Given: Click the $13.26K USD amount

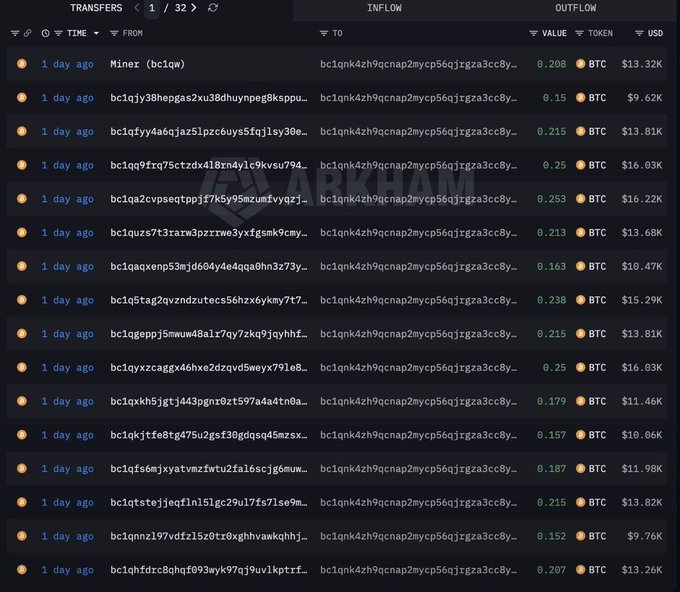Looking at the screenshot, I should click(642, 570).
